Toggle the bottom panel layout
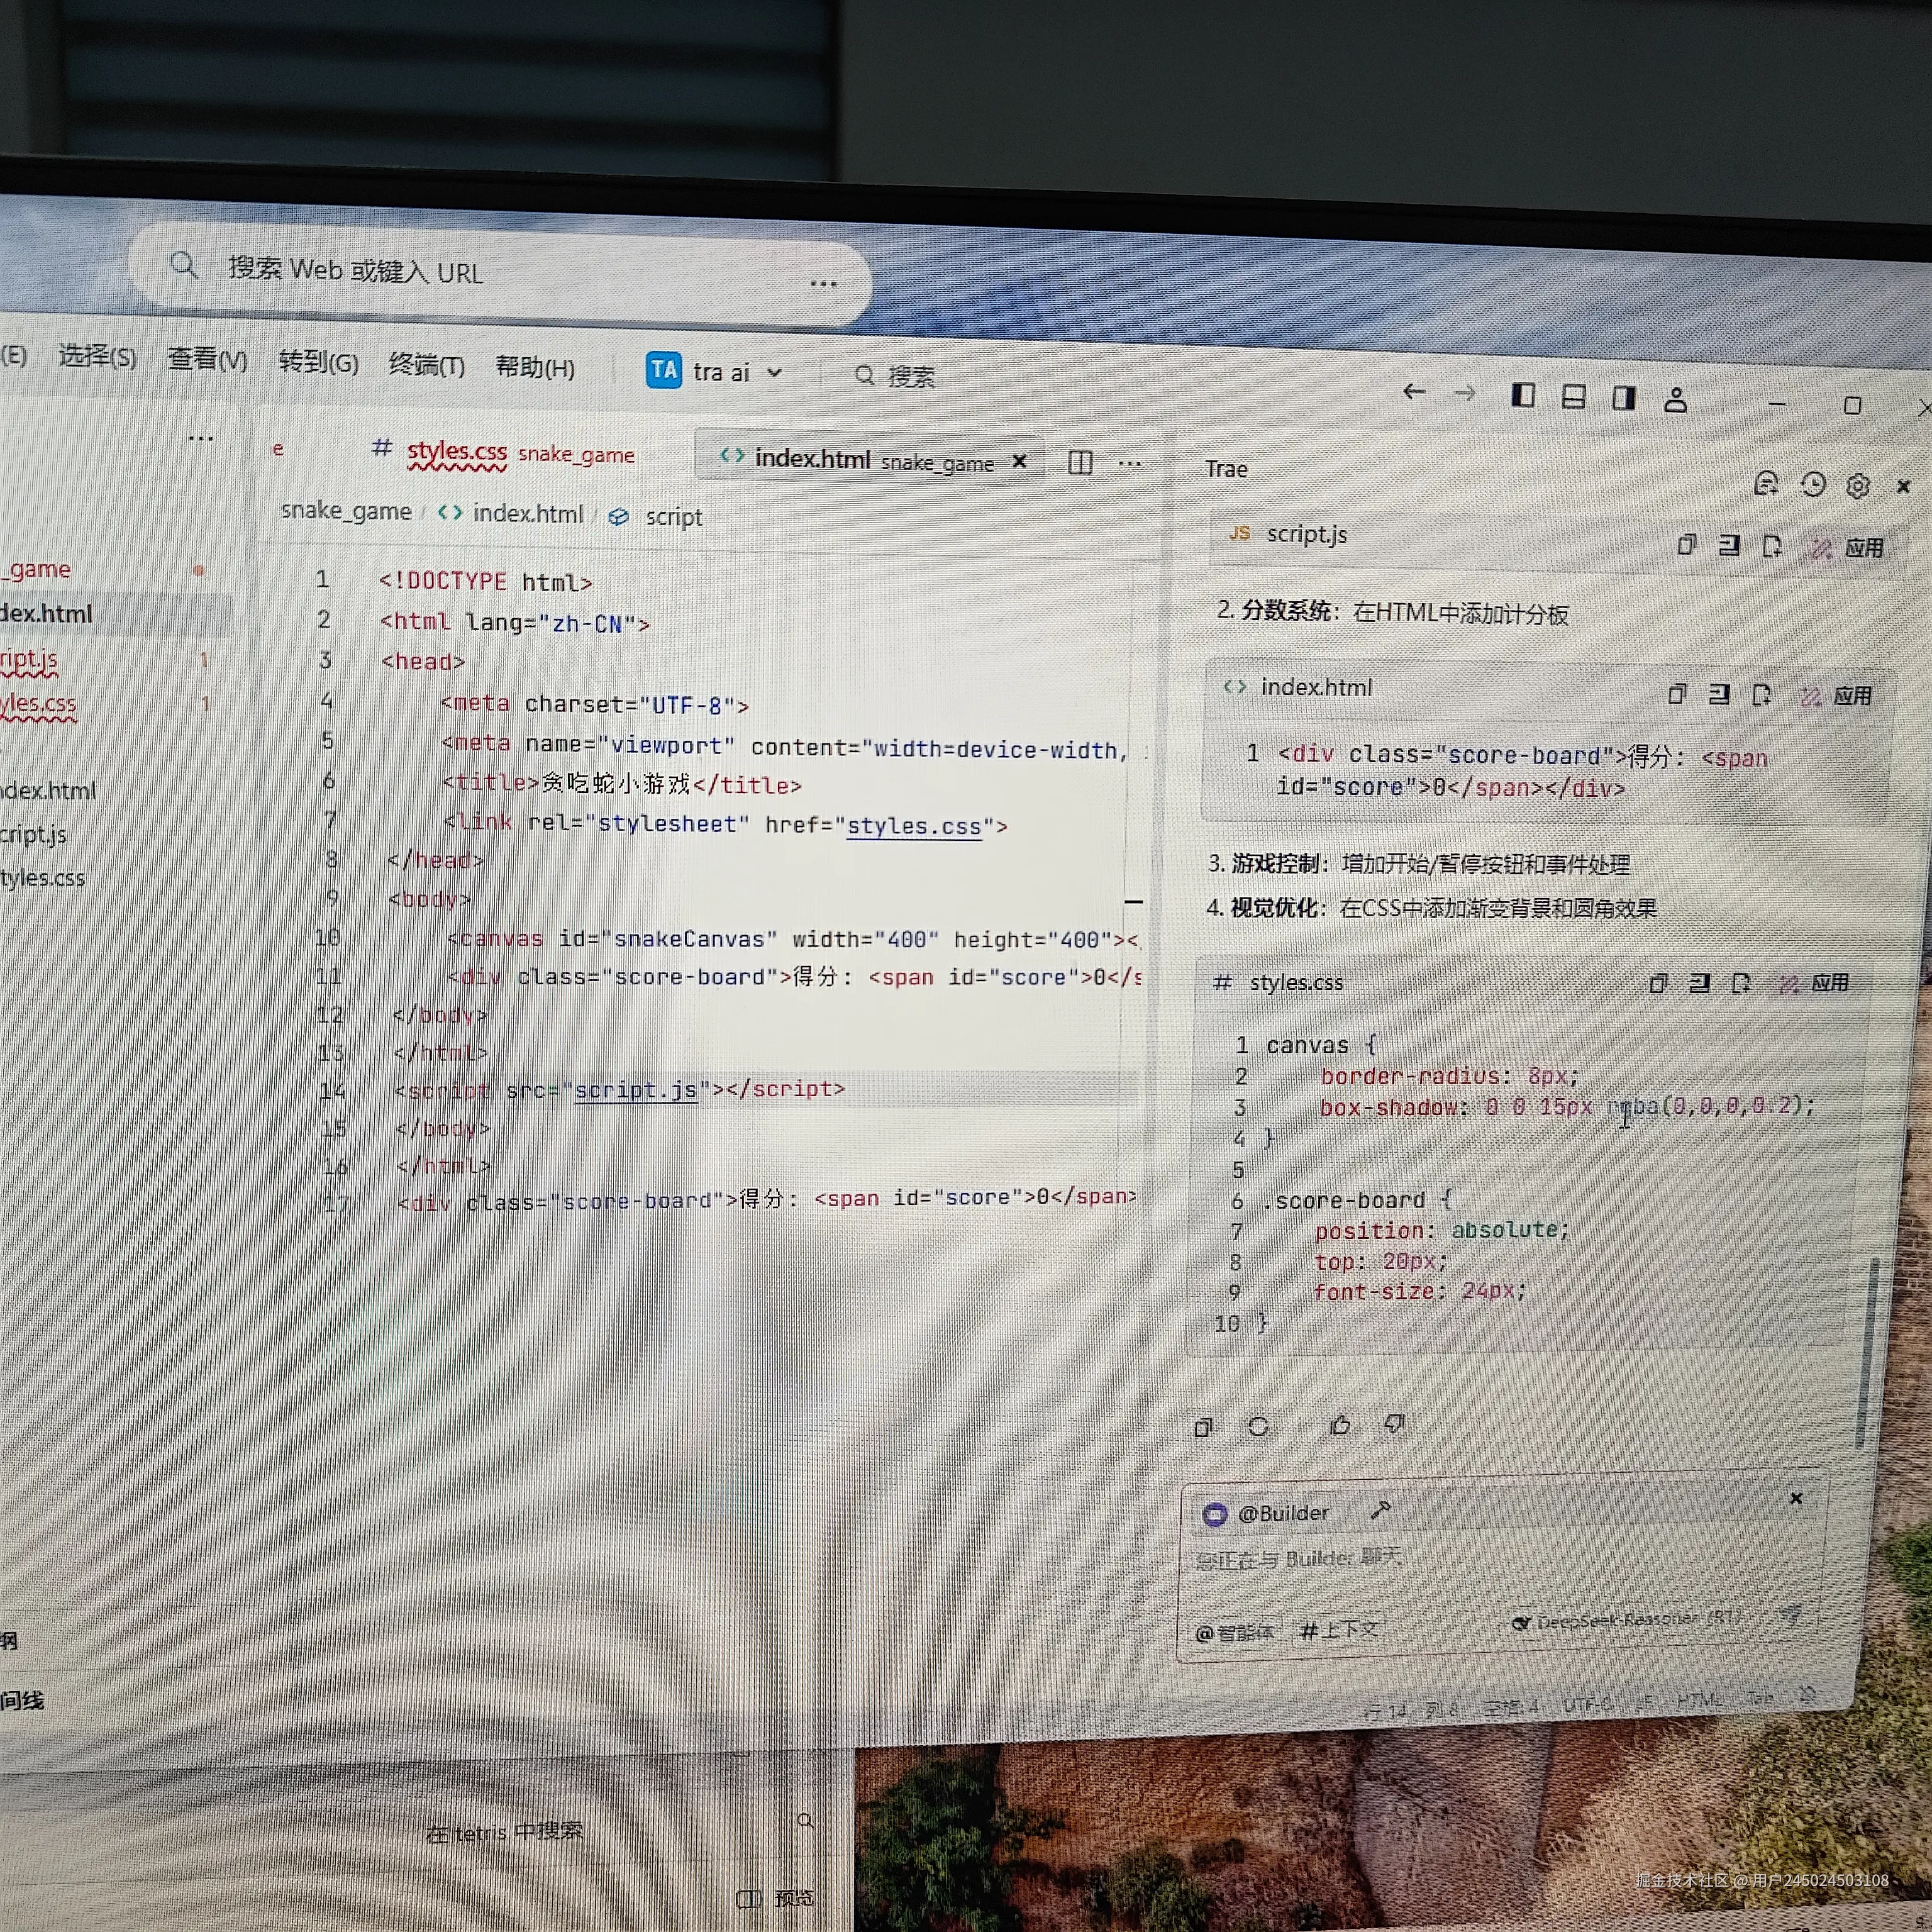Viewport: 1932px width, 1932px height. (1573, 398)
